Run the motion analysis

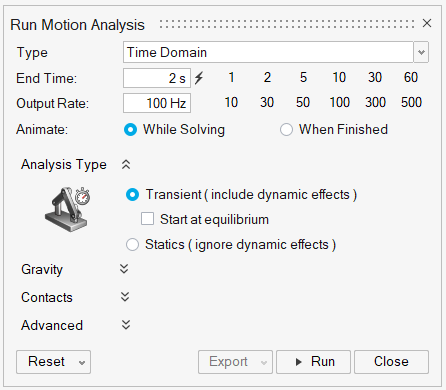(313, 362)
